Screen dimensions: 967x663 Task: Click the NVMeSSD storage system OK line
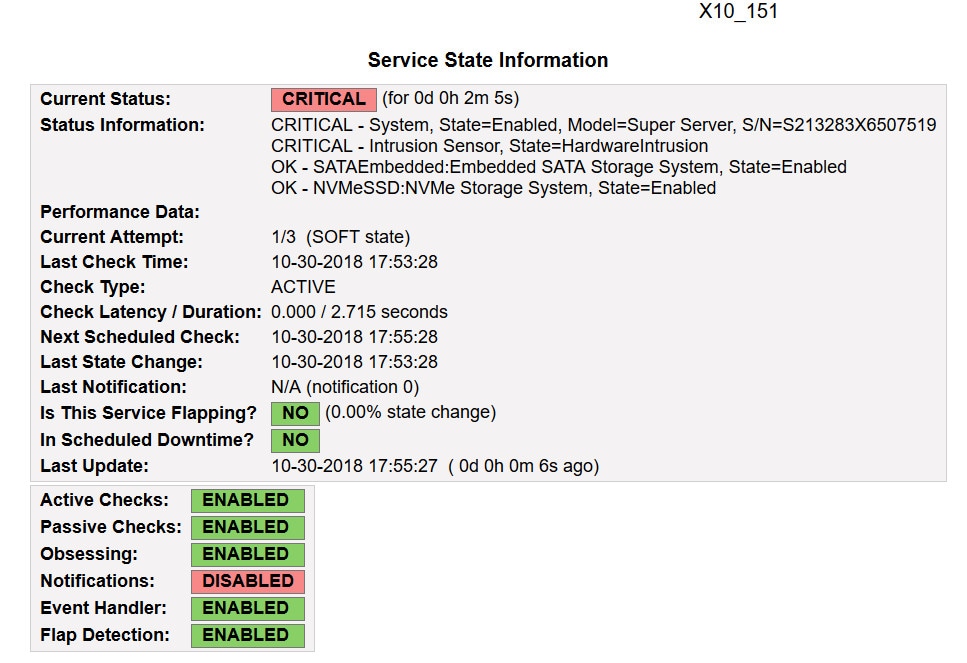493,188
